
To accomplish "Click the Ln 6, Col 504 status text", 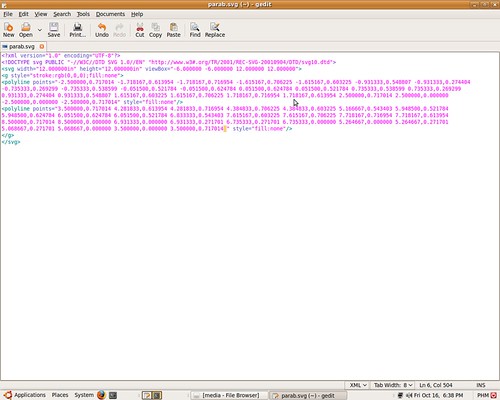I will tap(436, 385).
